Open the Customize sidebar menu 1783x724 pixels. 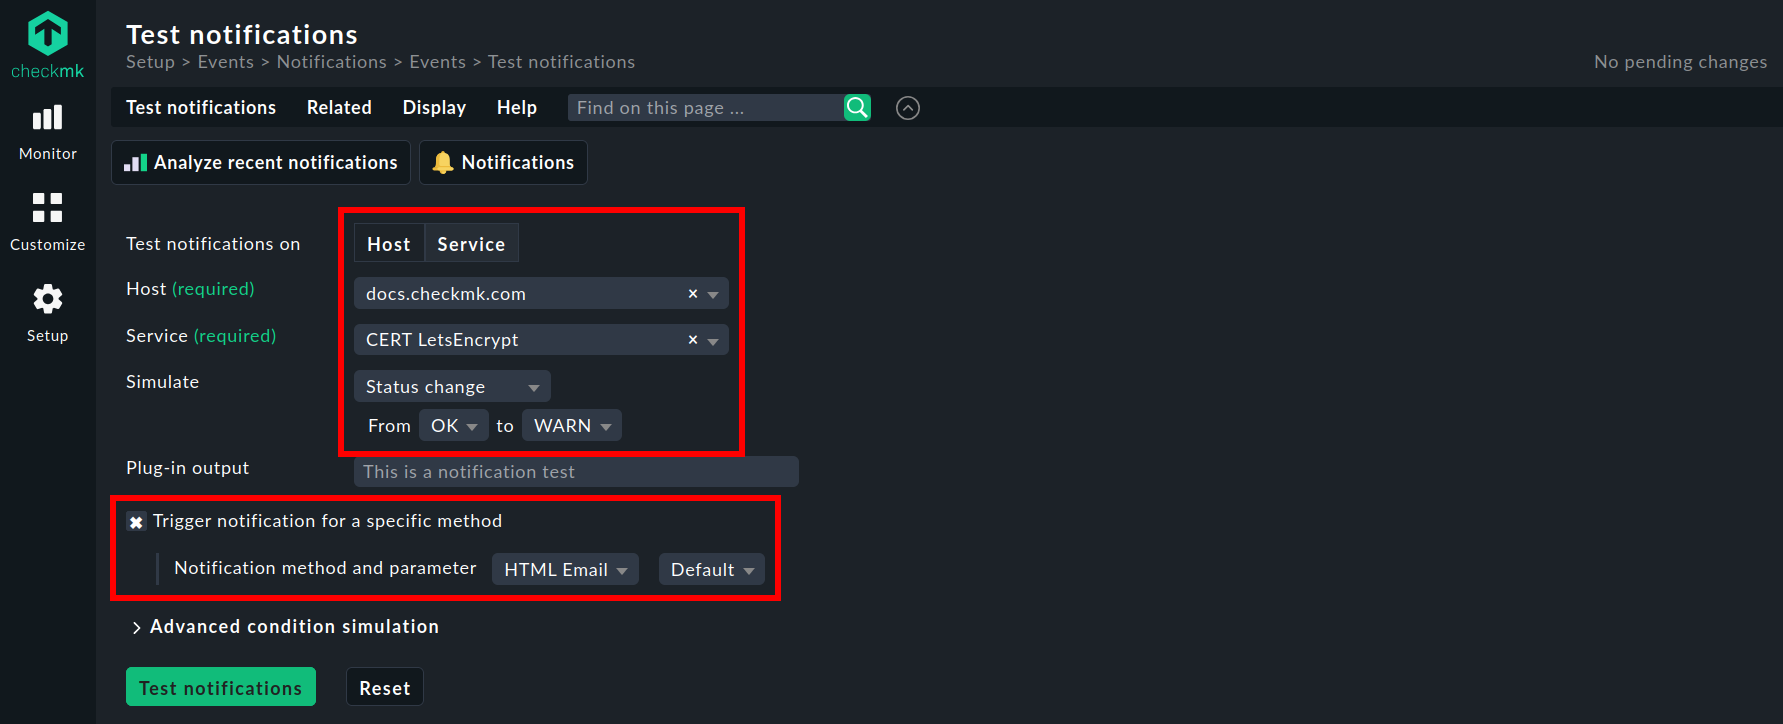[47, 222]
